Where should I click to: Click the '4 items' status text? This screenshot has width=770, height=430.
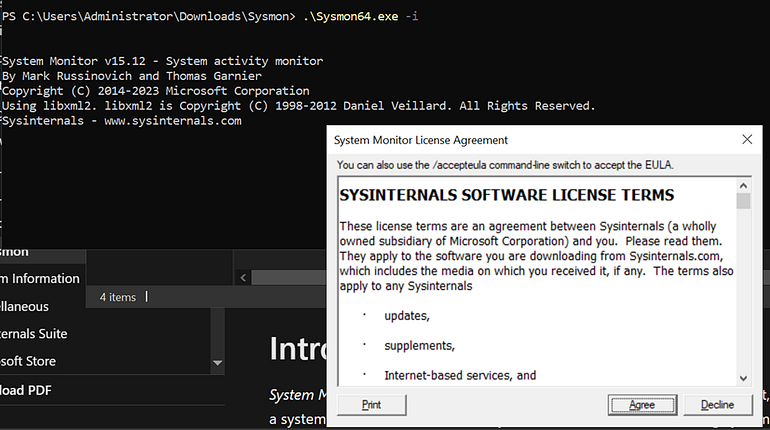(118, 297)
